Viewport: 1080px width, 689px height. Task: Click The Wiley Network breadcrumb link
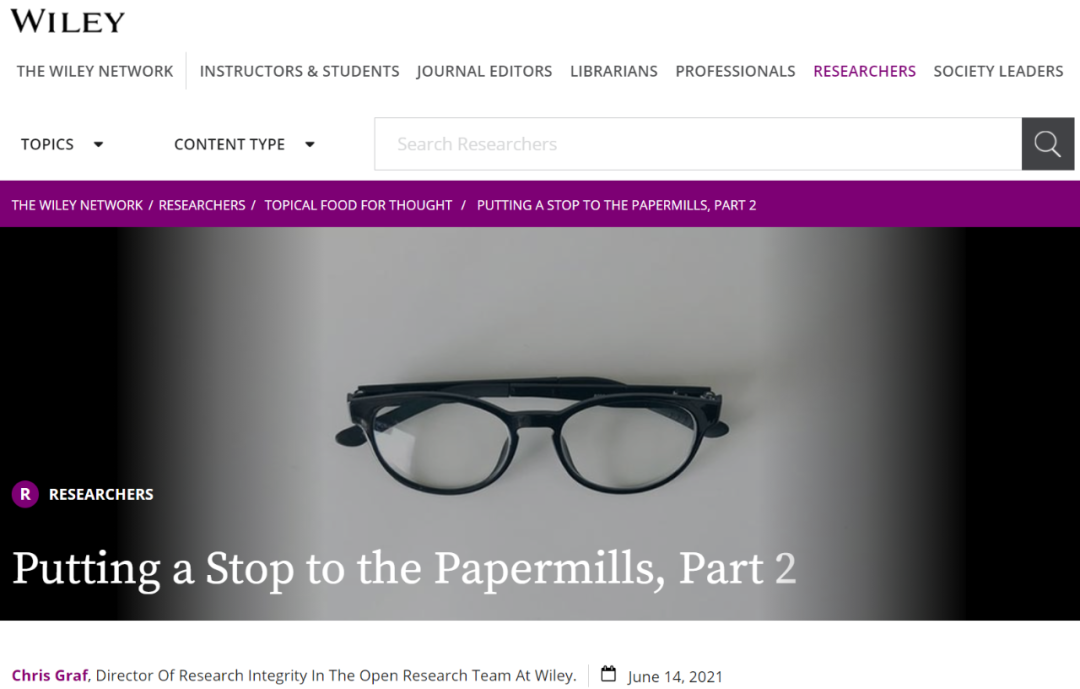77,205
